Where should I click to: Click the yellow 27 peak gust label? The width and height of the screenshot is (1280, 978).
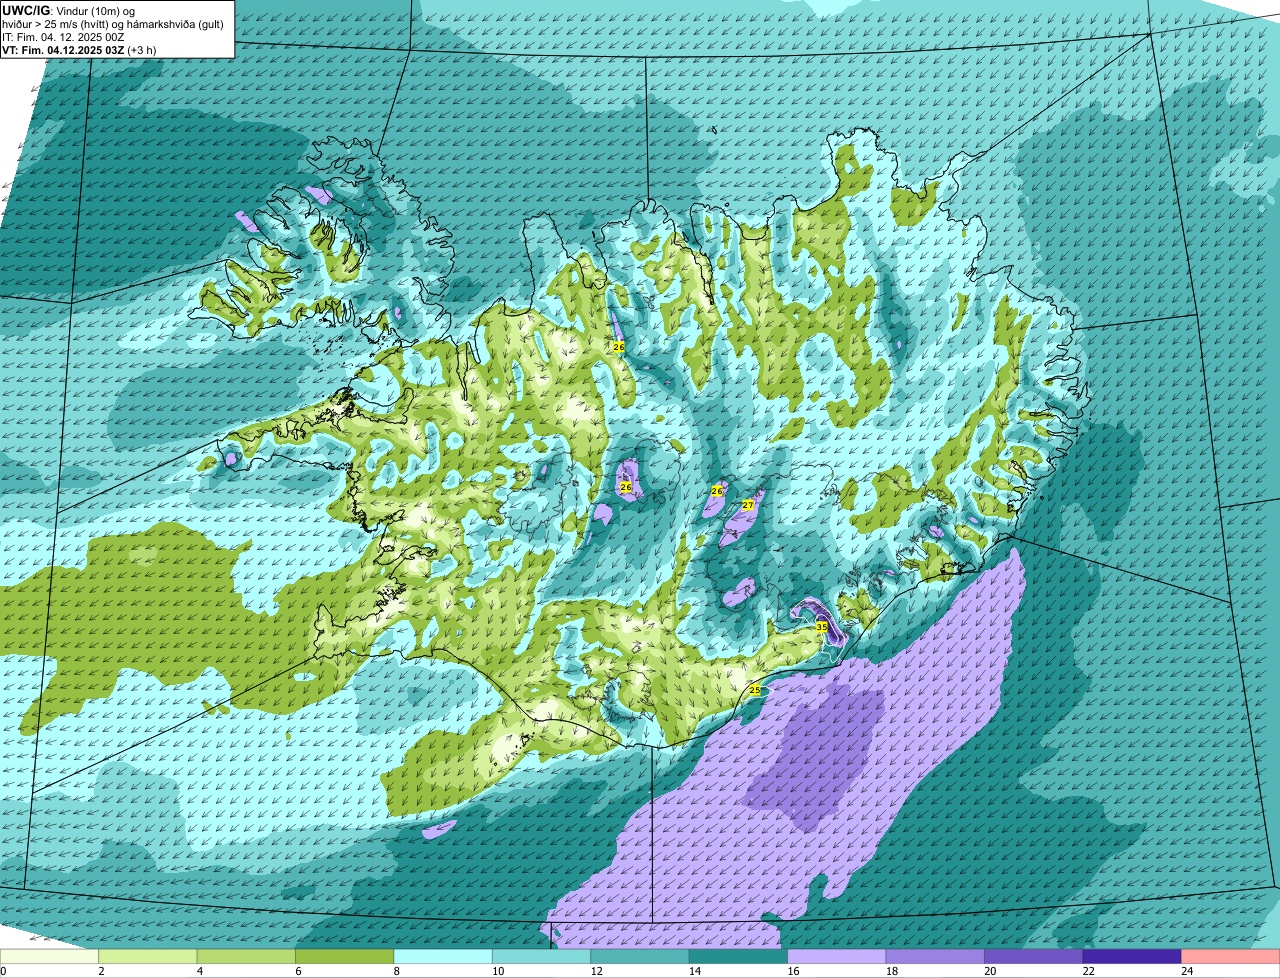tap(747, 506)
